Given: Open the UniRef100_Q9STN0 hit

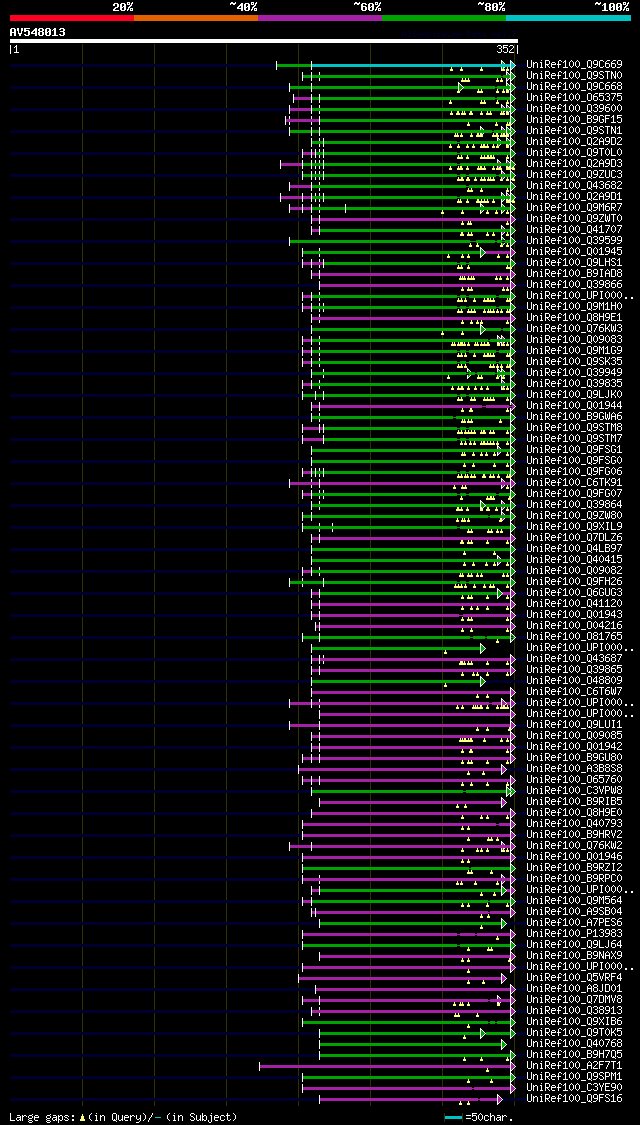Looking at the screenshot, I should coord(574,75).
